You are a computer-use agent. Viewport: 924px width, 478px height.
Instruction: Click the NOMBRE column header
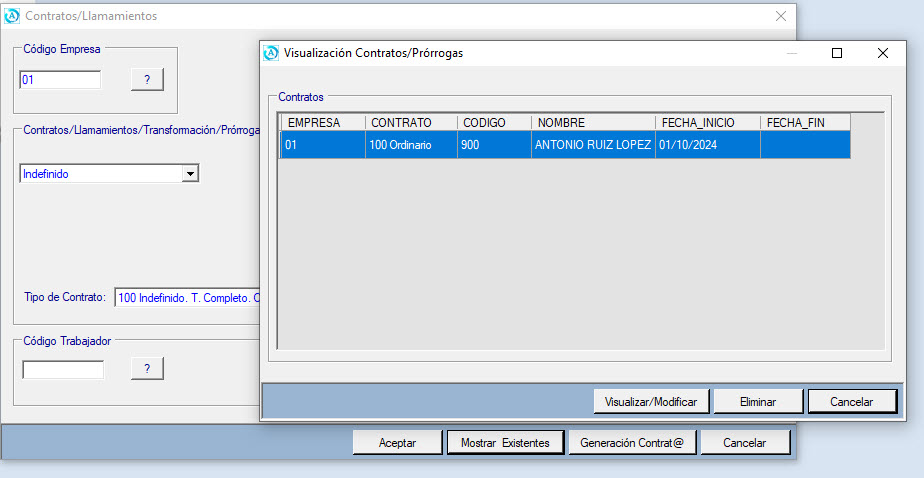(x=592, y=122)
